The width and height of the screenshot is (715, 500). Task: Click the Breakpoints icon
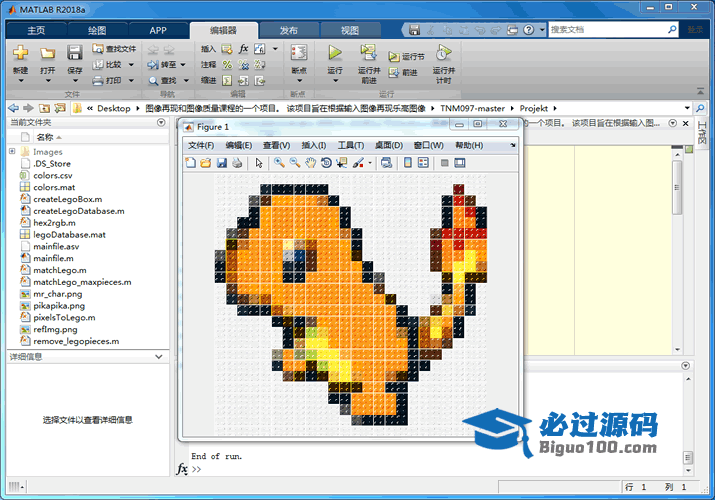coord(299,52)
